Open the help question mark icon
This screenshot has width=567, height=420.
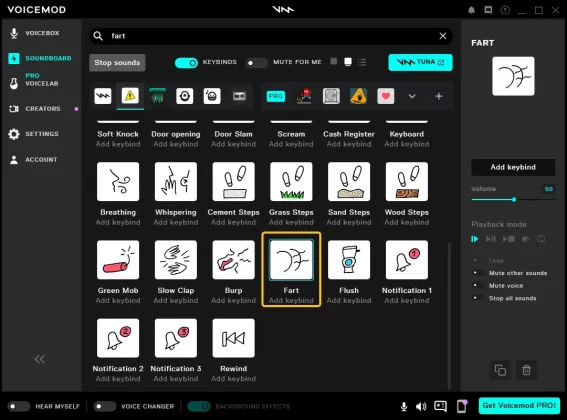[x=505, y=10]
